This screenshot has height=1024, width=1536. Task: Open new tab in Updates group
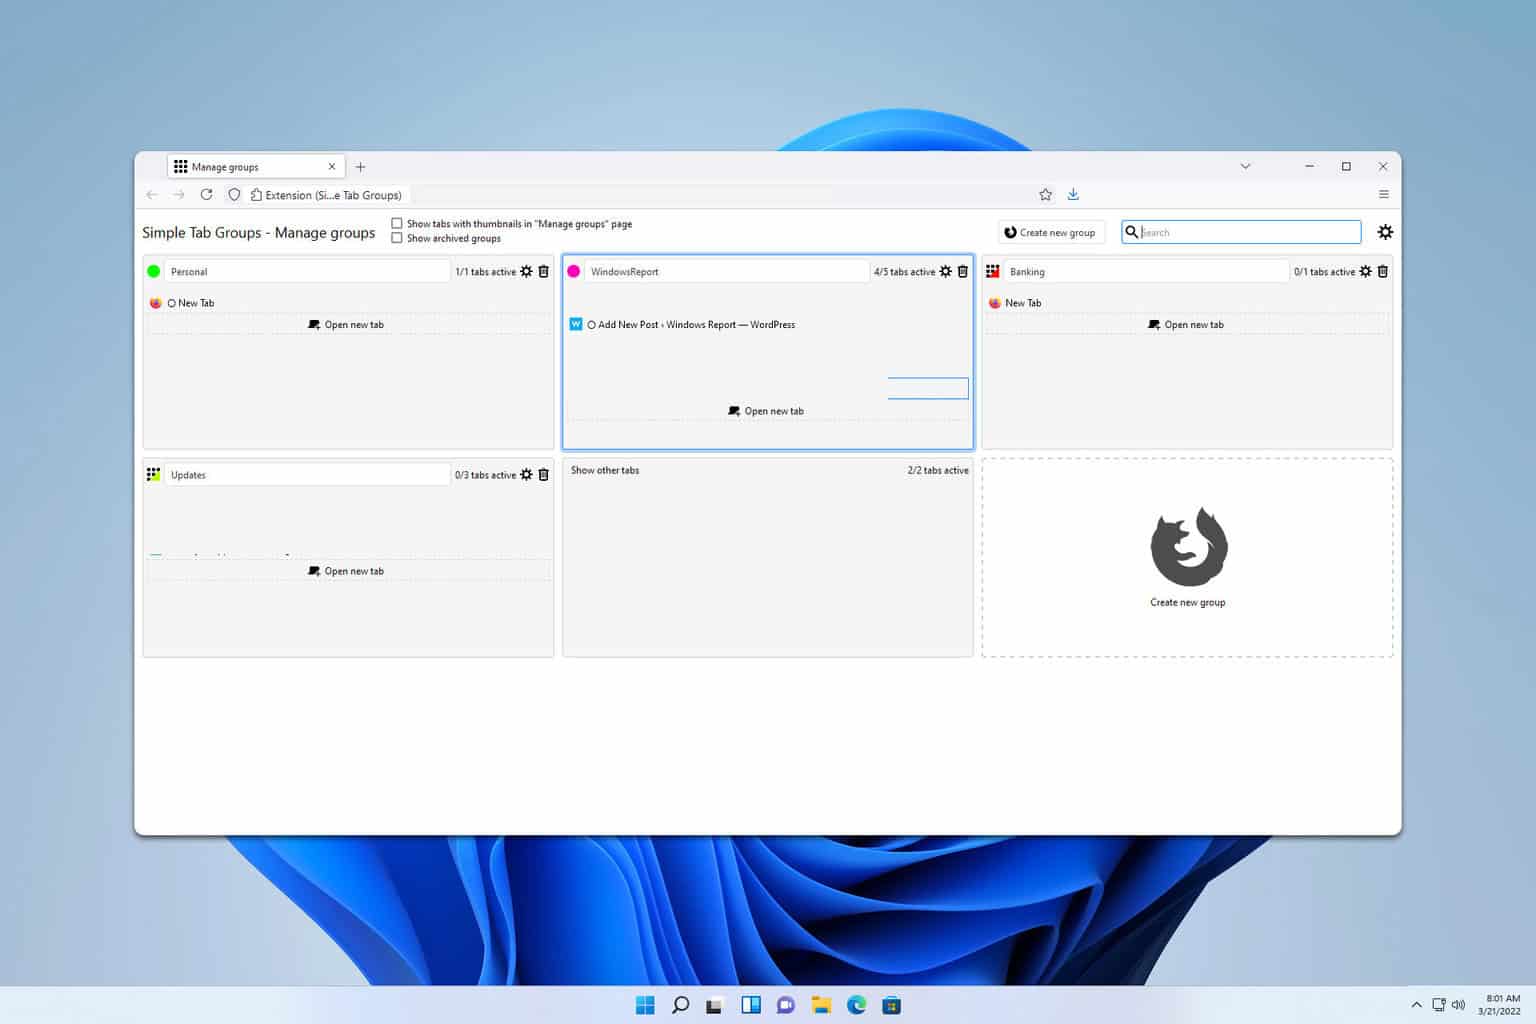pyautogui.click(x=348, y=571)
